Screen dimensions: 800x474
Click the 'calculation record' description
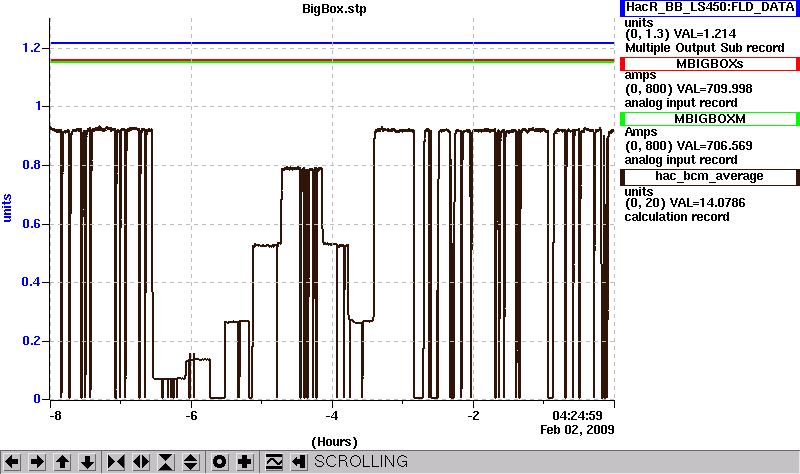[x=677, y=217]
